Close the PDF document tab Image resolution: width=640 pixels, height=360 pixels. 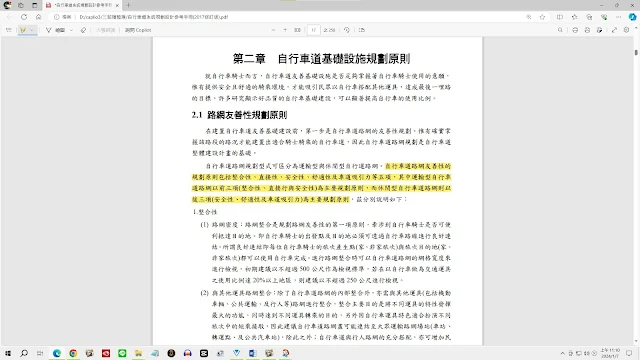coord(117,5)
